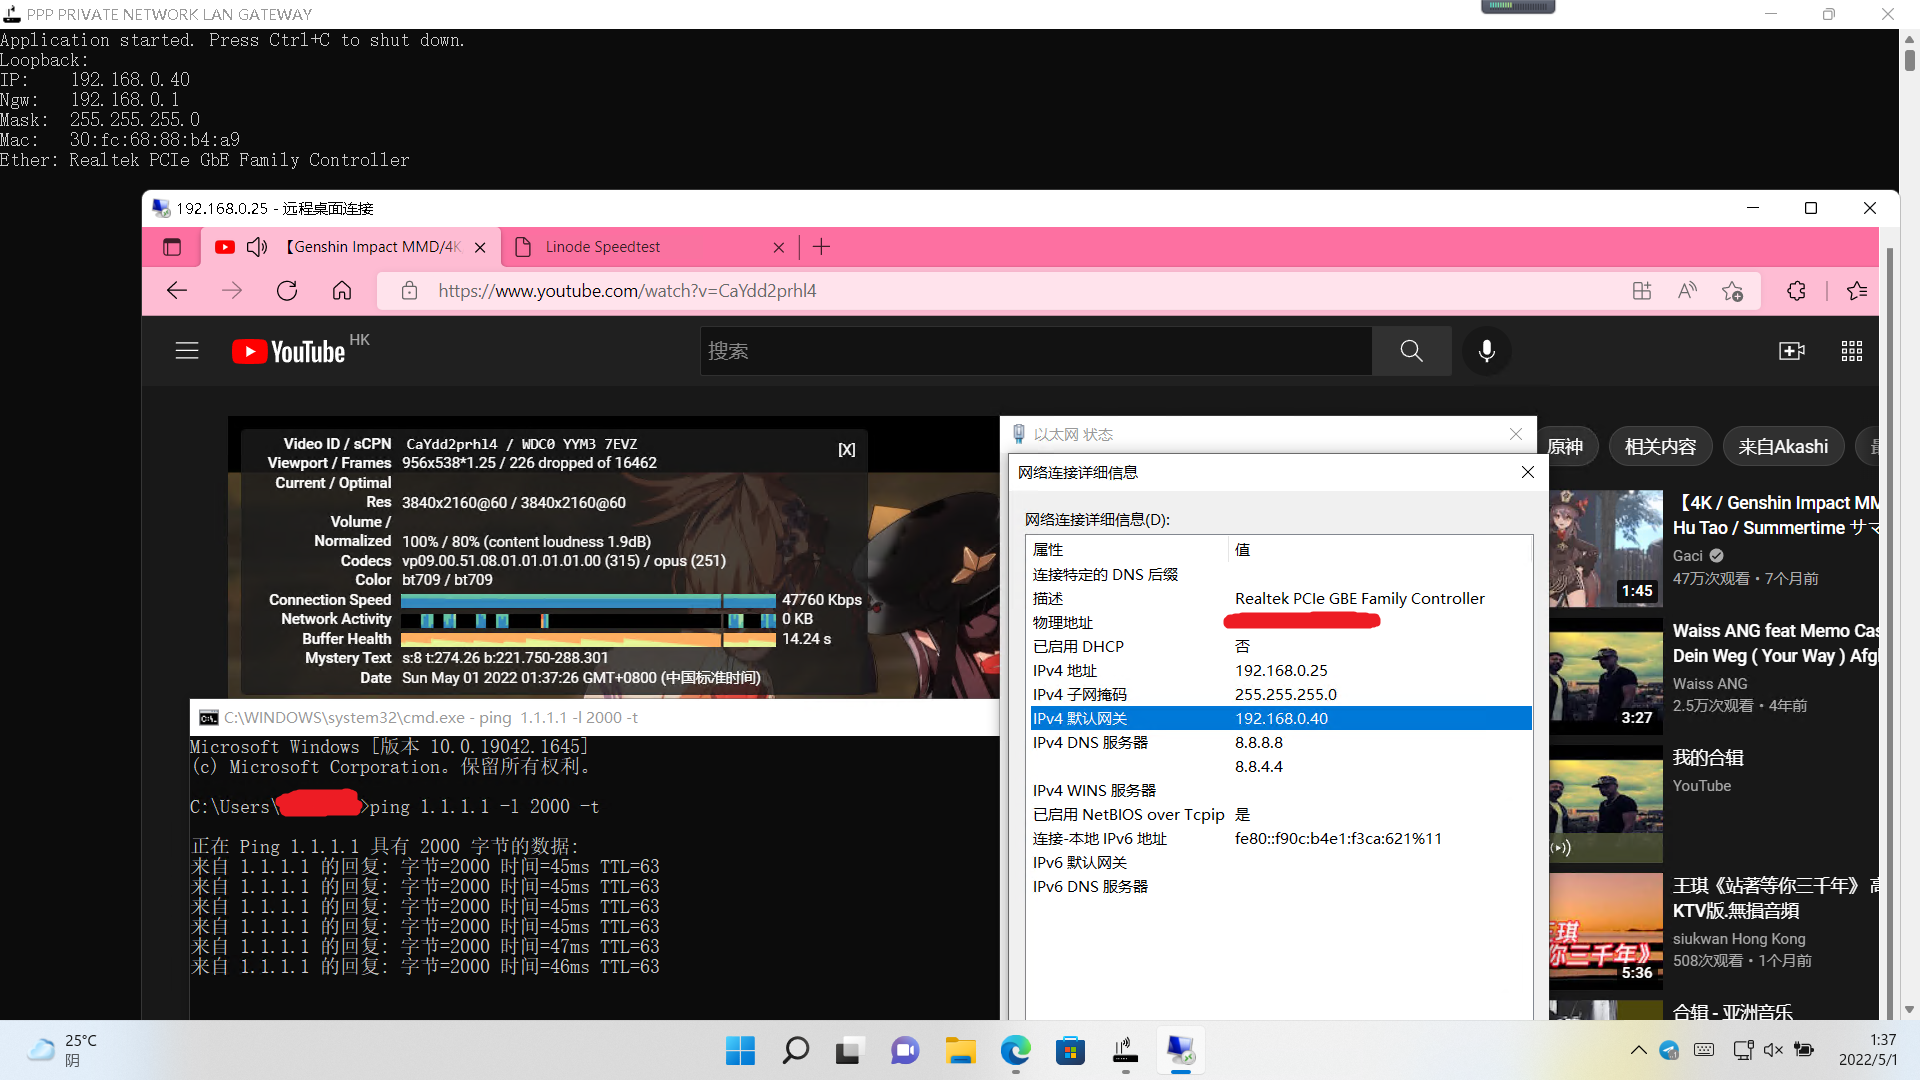Open Microsoft Edge from the taskbar

click(1015, 1051)
